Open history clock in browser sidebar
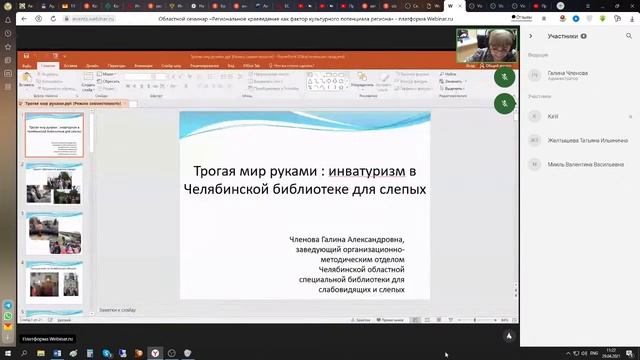The height and width of the screenshot is (360, 640). 8,33
